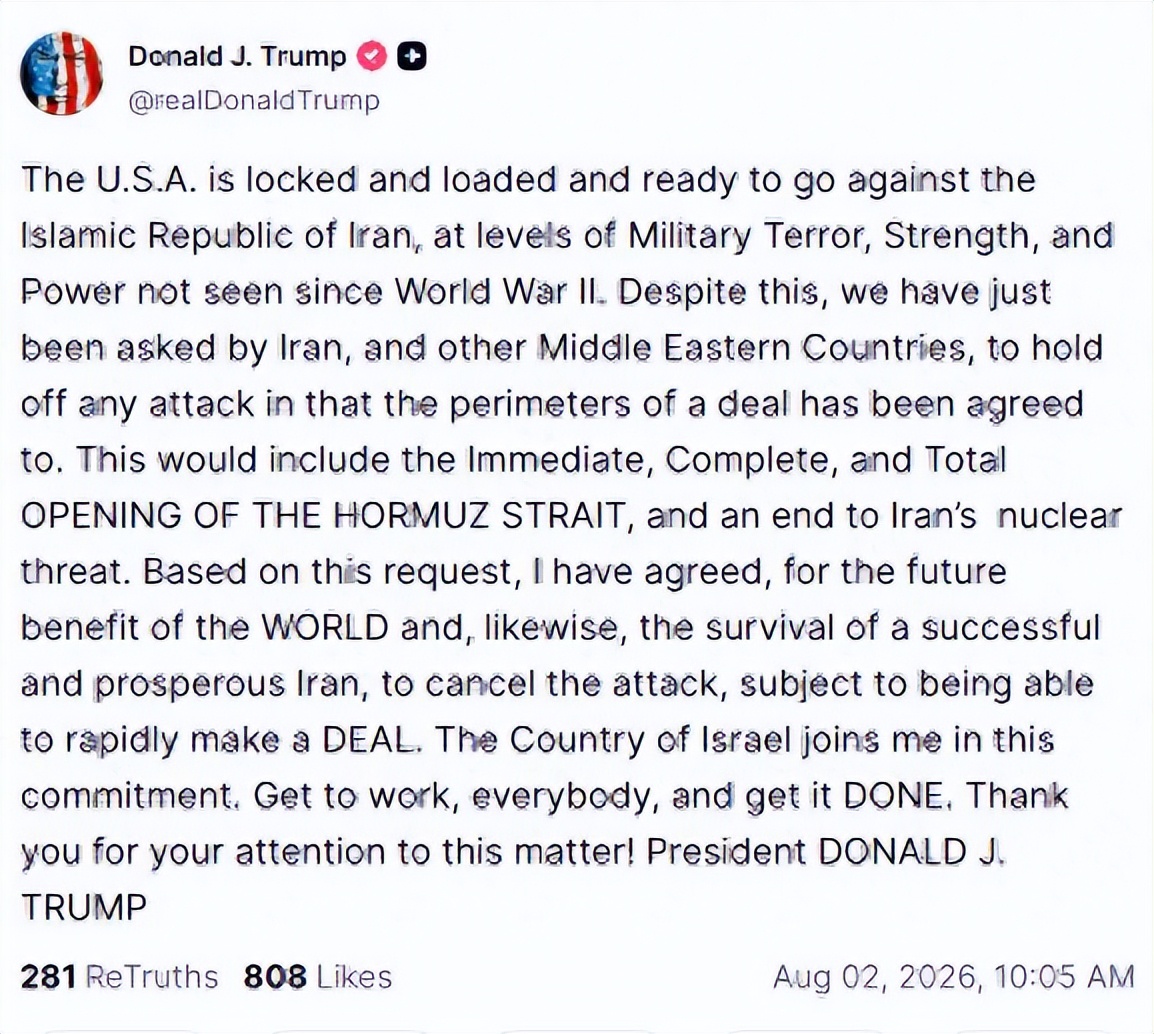Viewport: 1154px width, 1034px height.
Task: Open the @realDonaldTrump handle
Action: coord(254,100)
